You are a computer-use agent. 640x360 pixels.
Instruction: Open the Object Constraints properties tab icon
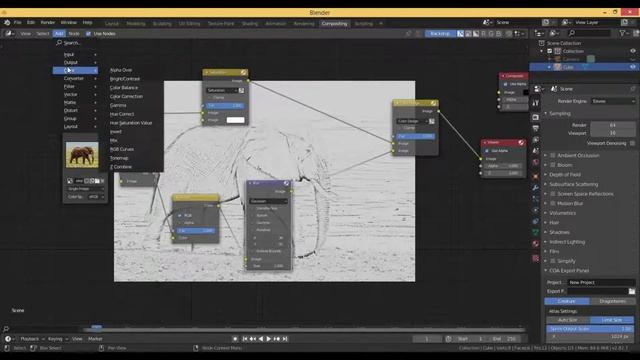[x=536, y=221]
